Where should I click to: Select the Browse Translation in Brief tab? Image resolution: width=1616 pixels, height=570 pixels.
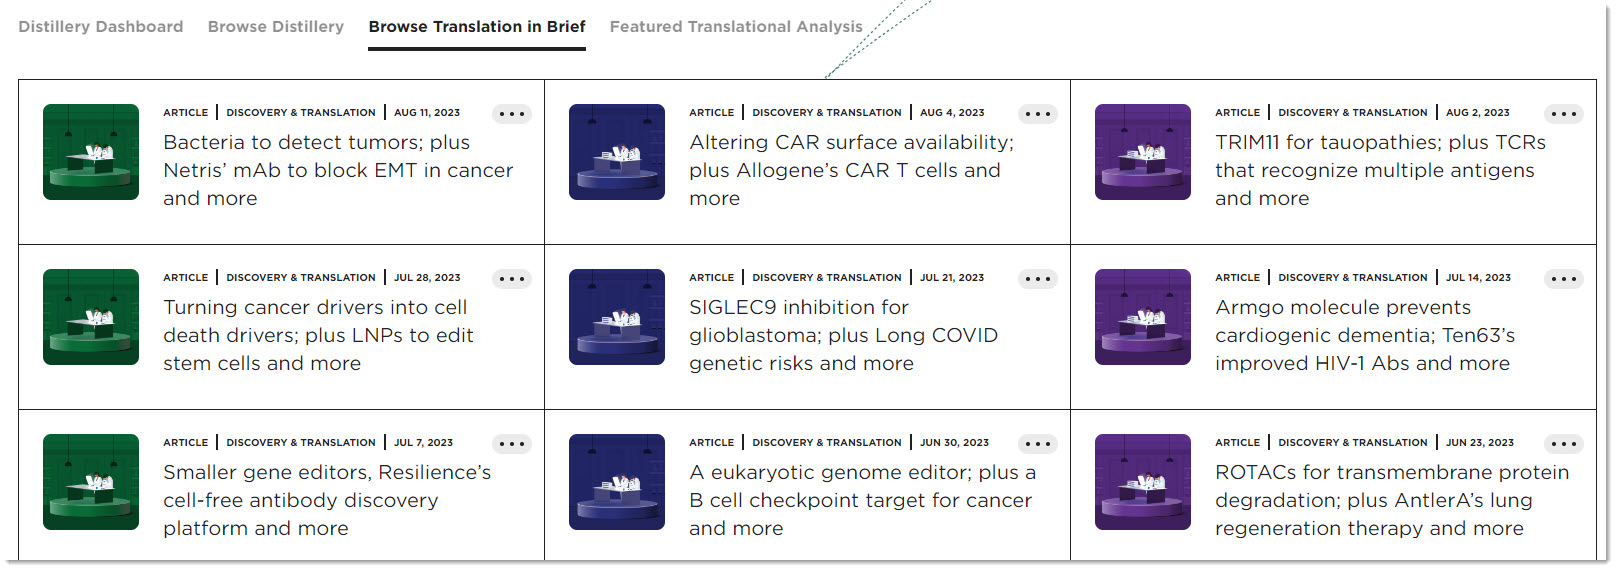(476, 27)
